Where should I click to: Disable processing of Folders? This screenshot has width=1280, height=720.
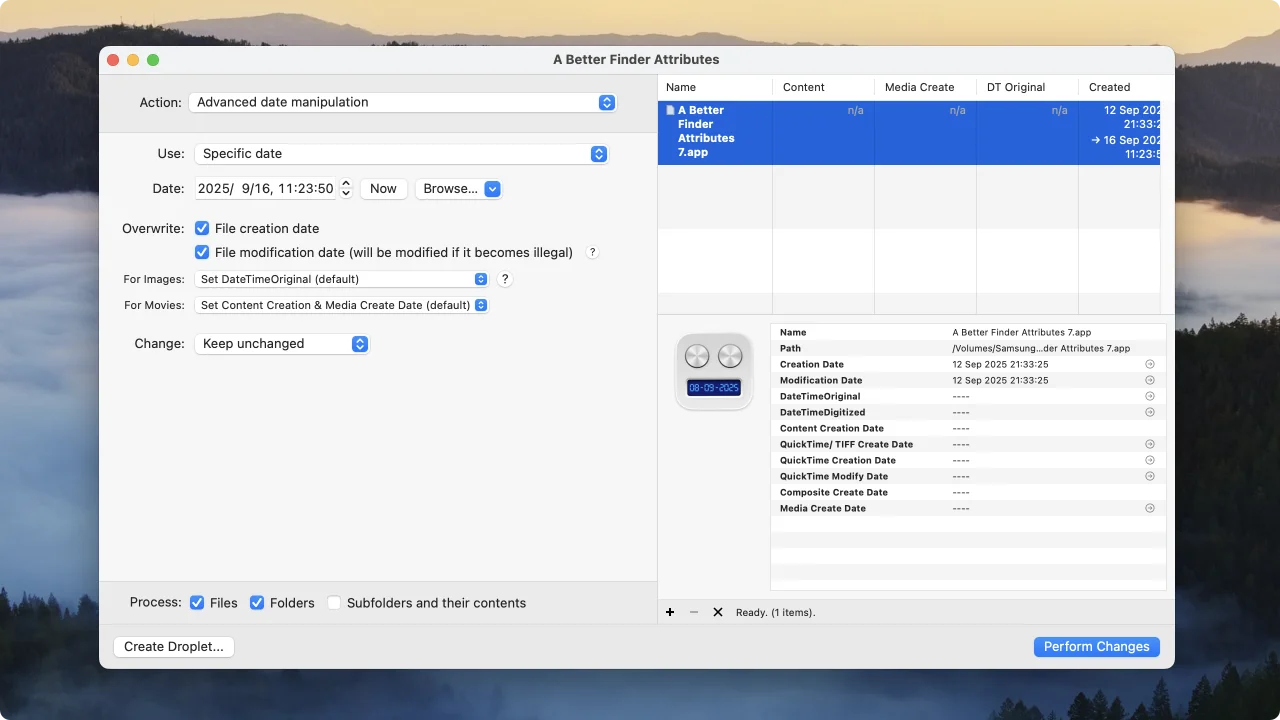(257, 603)
